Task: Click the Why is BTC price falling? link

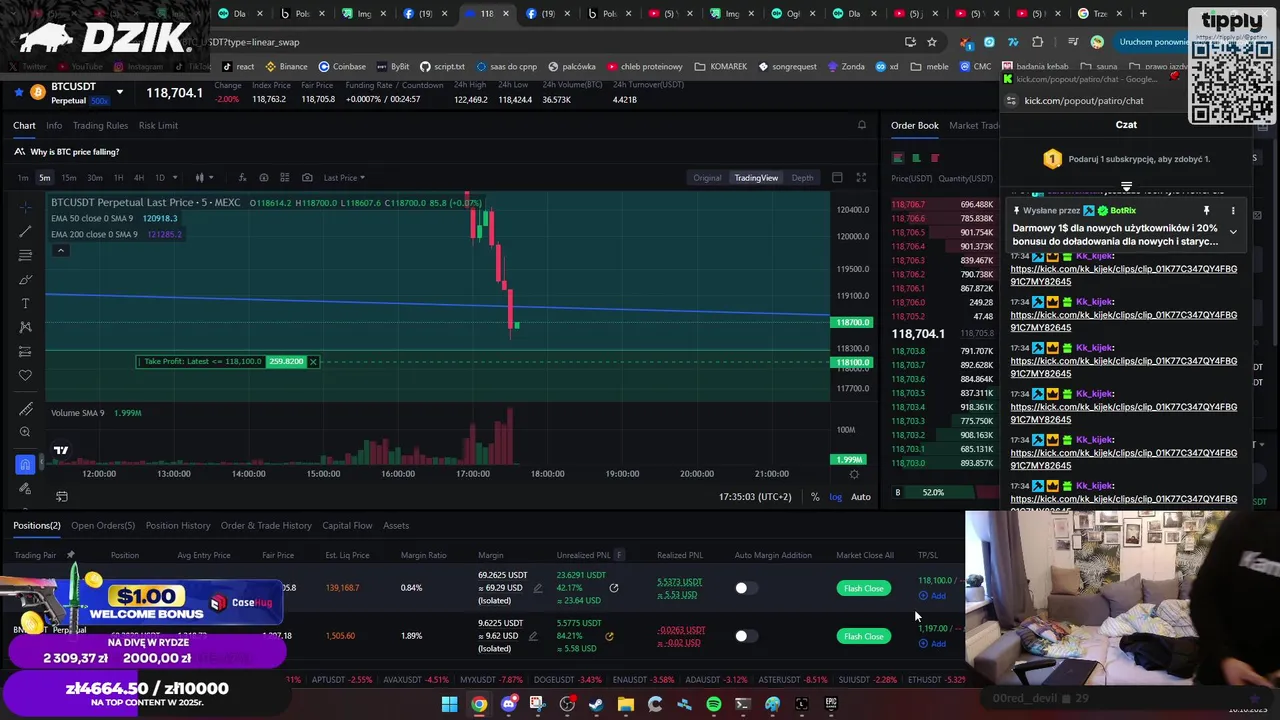Action: click(75, 152)
